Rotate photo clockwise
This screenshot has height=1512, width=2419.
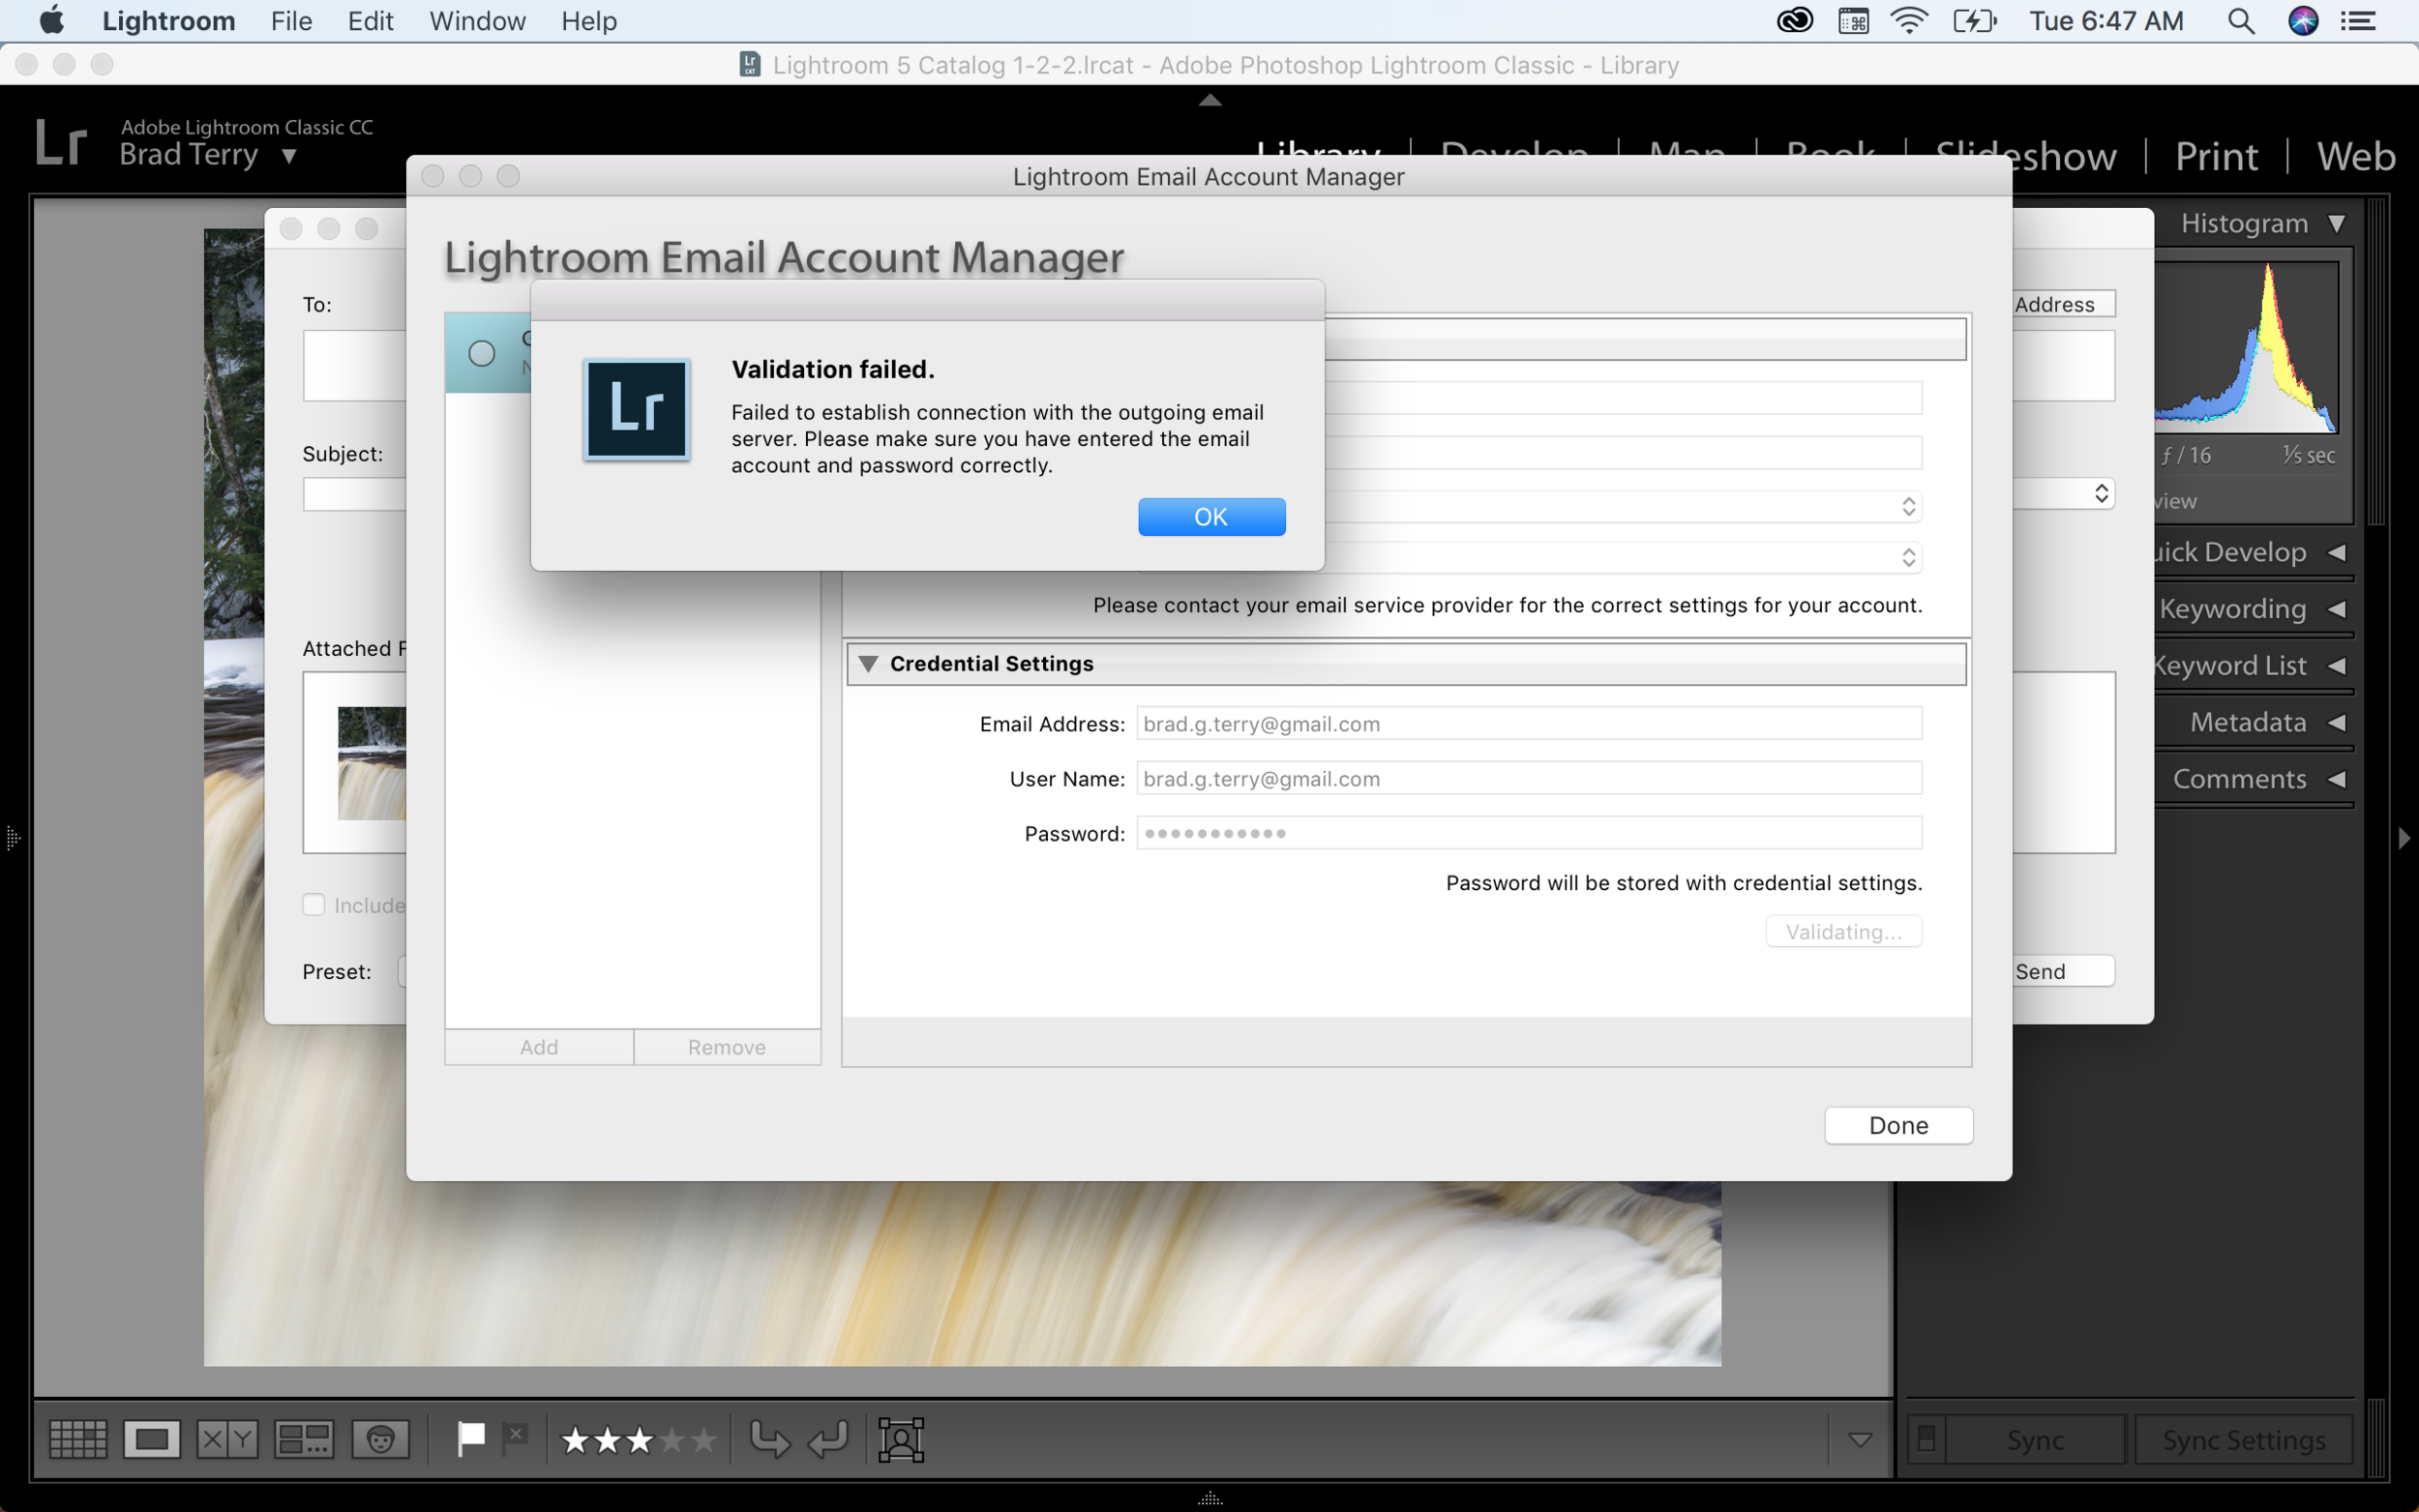point(828,1440)
